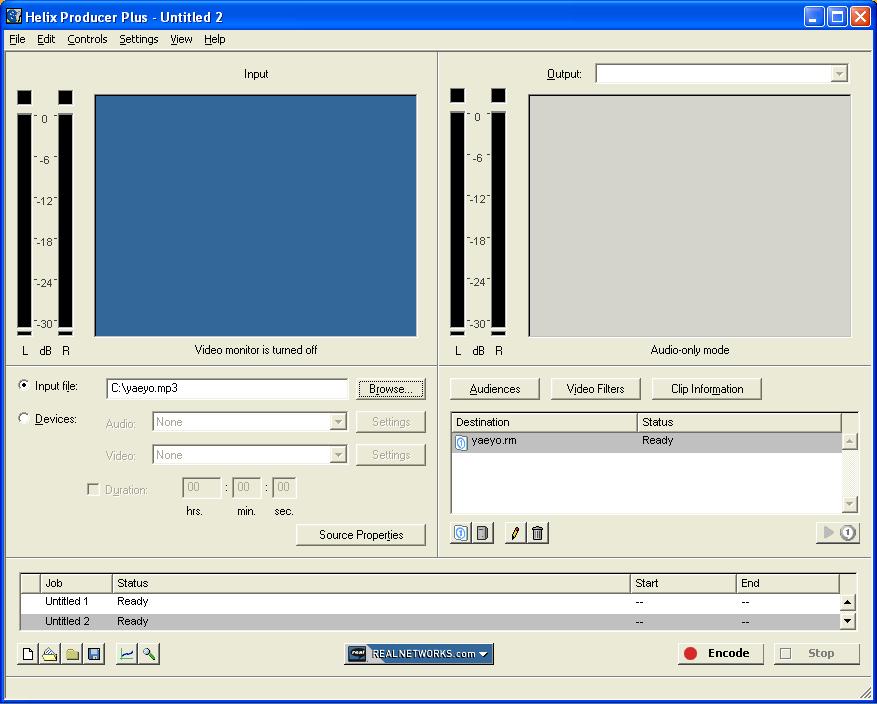The width and height of the screenshot is (877, 704).
Task: Click the wrench tool icon
Action: (x=149, y=654)
